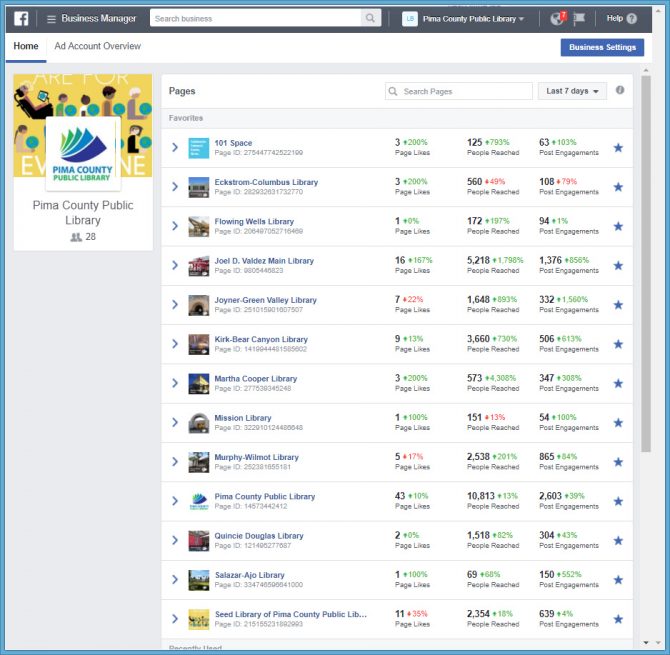Image resolution: width=670 pixels, height=655 pixels.
Task: Click the vertical scrollbar thumb
Action: pos(646,264)
